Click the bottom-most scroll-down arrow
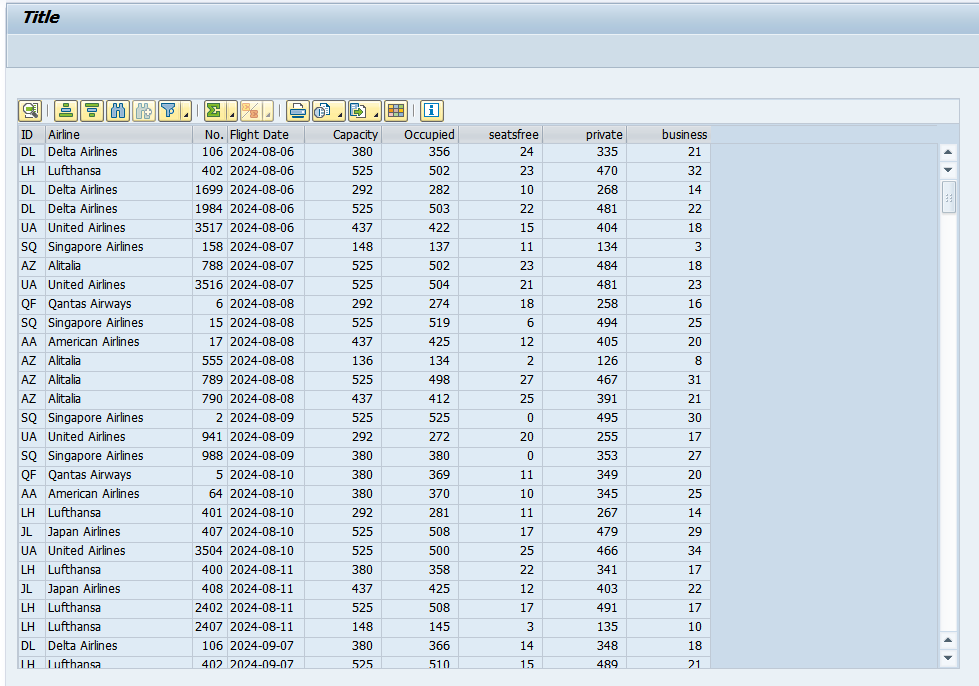 pos(948,658)
